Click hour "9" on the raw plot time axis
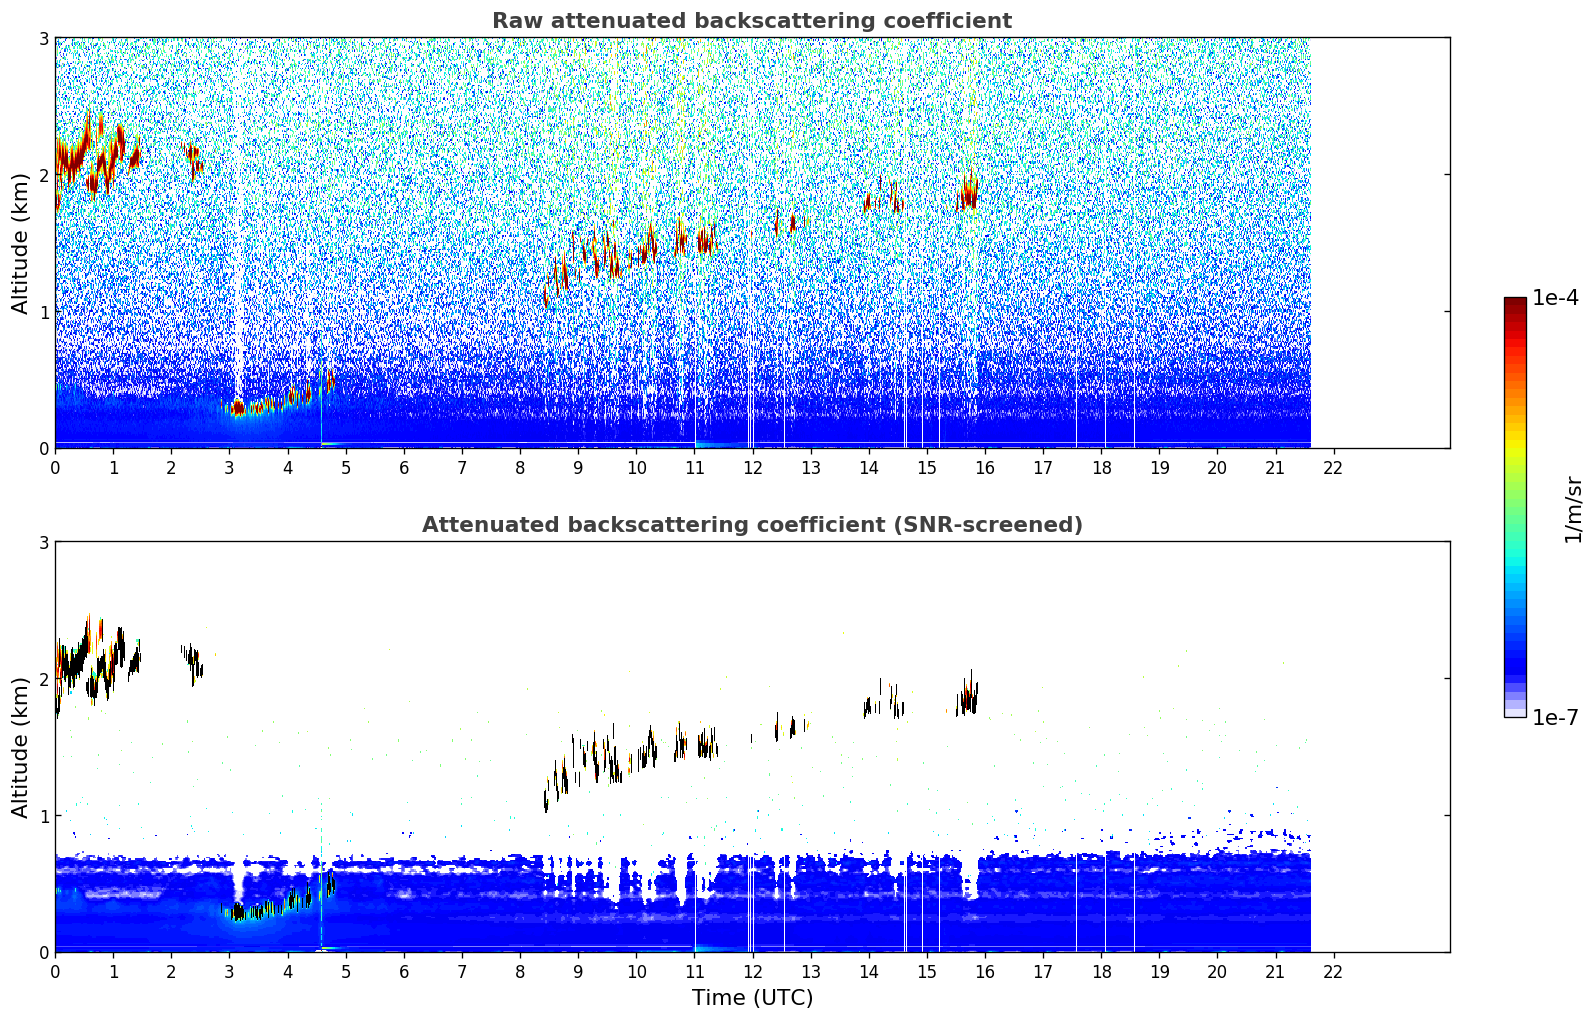This screenshot has height=1020, width=1595. click(x=578, y=467)
